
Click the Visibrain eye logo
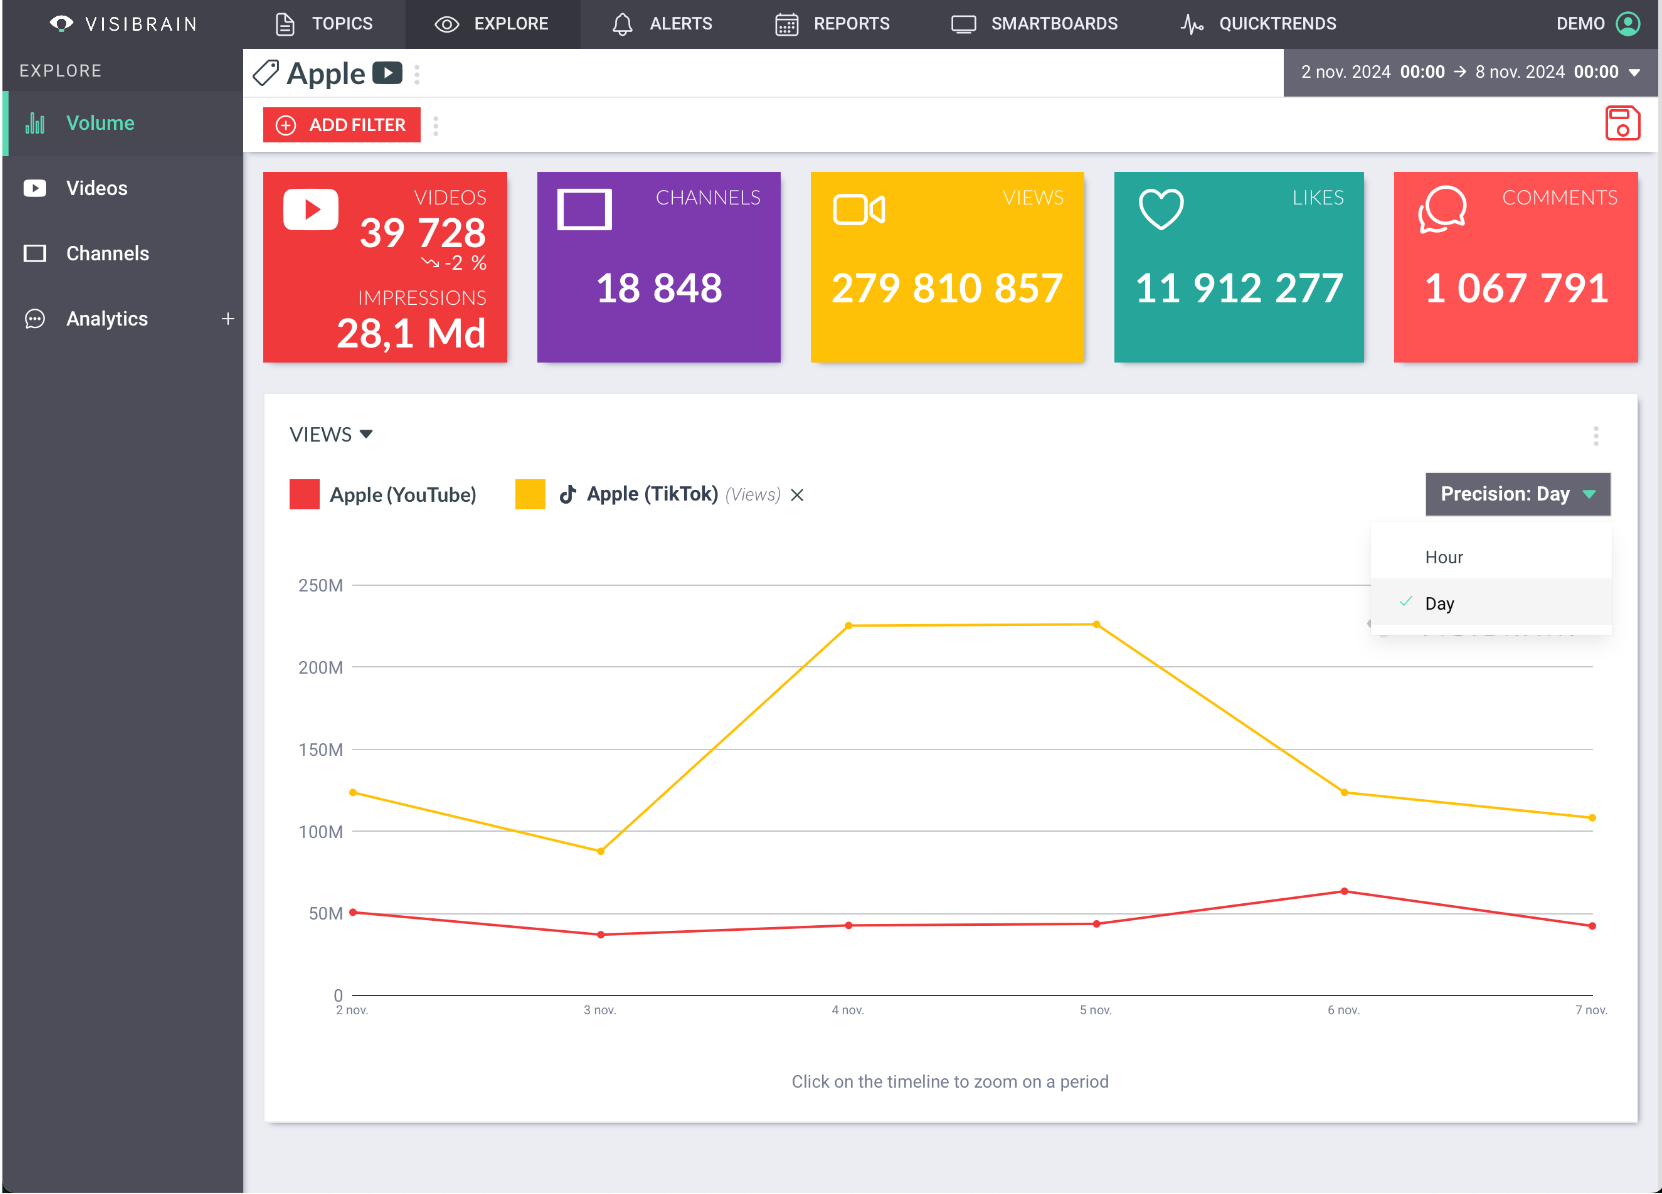pyautogui.click(x=62, y=23)
